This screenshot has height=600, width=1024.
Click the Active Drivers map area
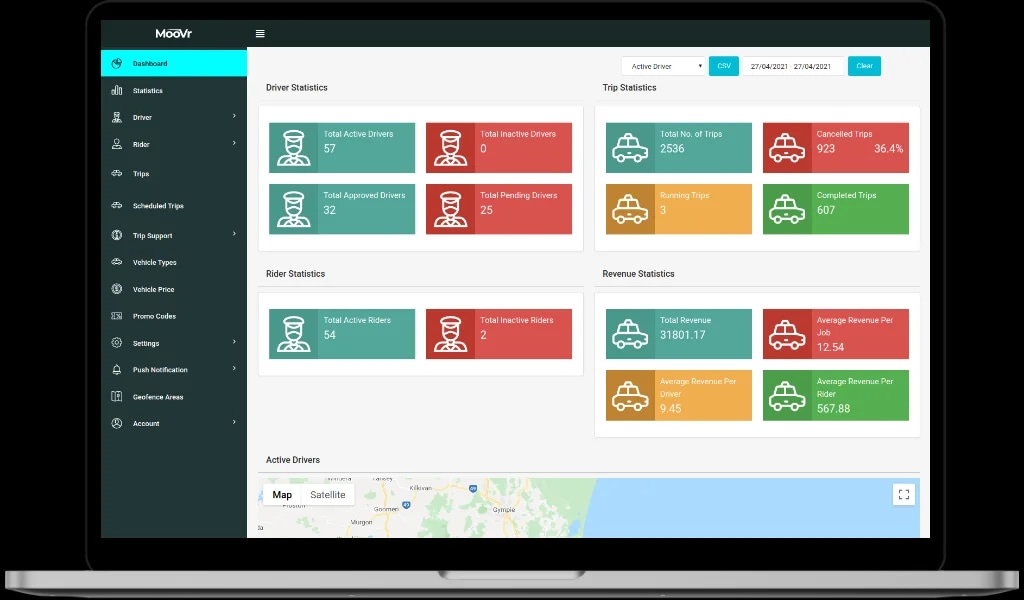click(588, 508)
